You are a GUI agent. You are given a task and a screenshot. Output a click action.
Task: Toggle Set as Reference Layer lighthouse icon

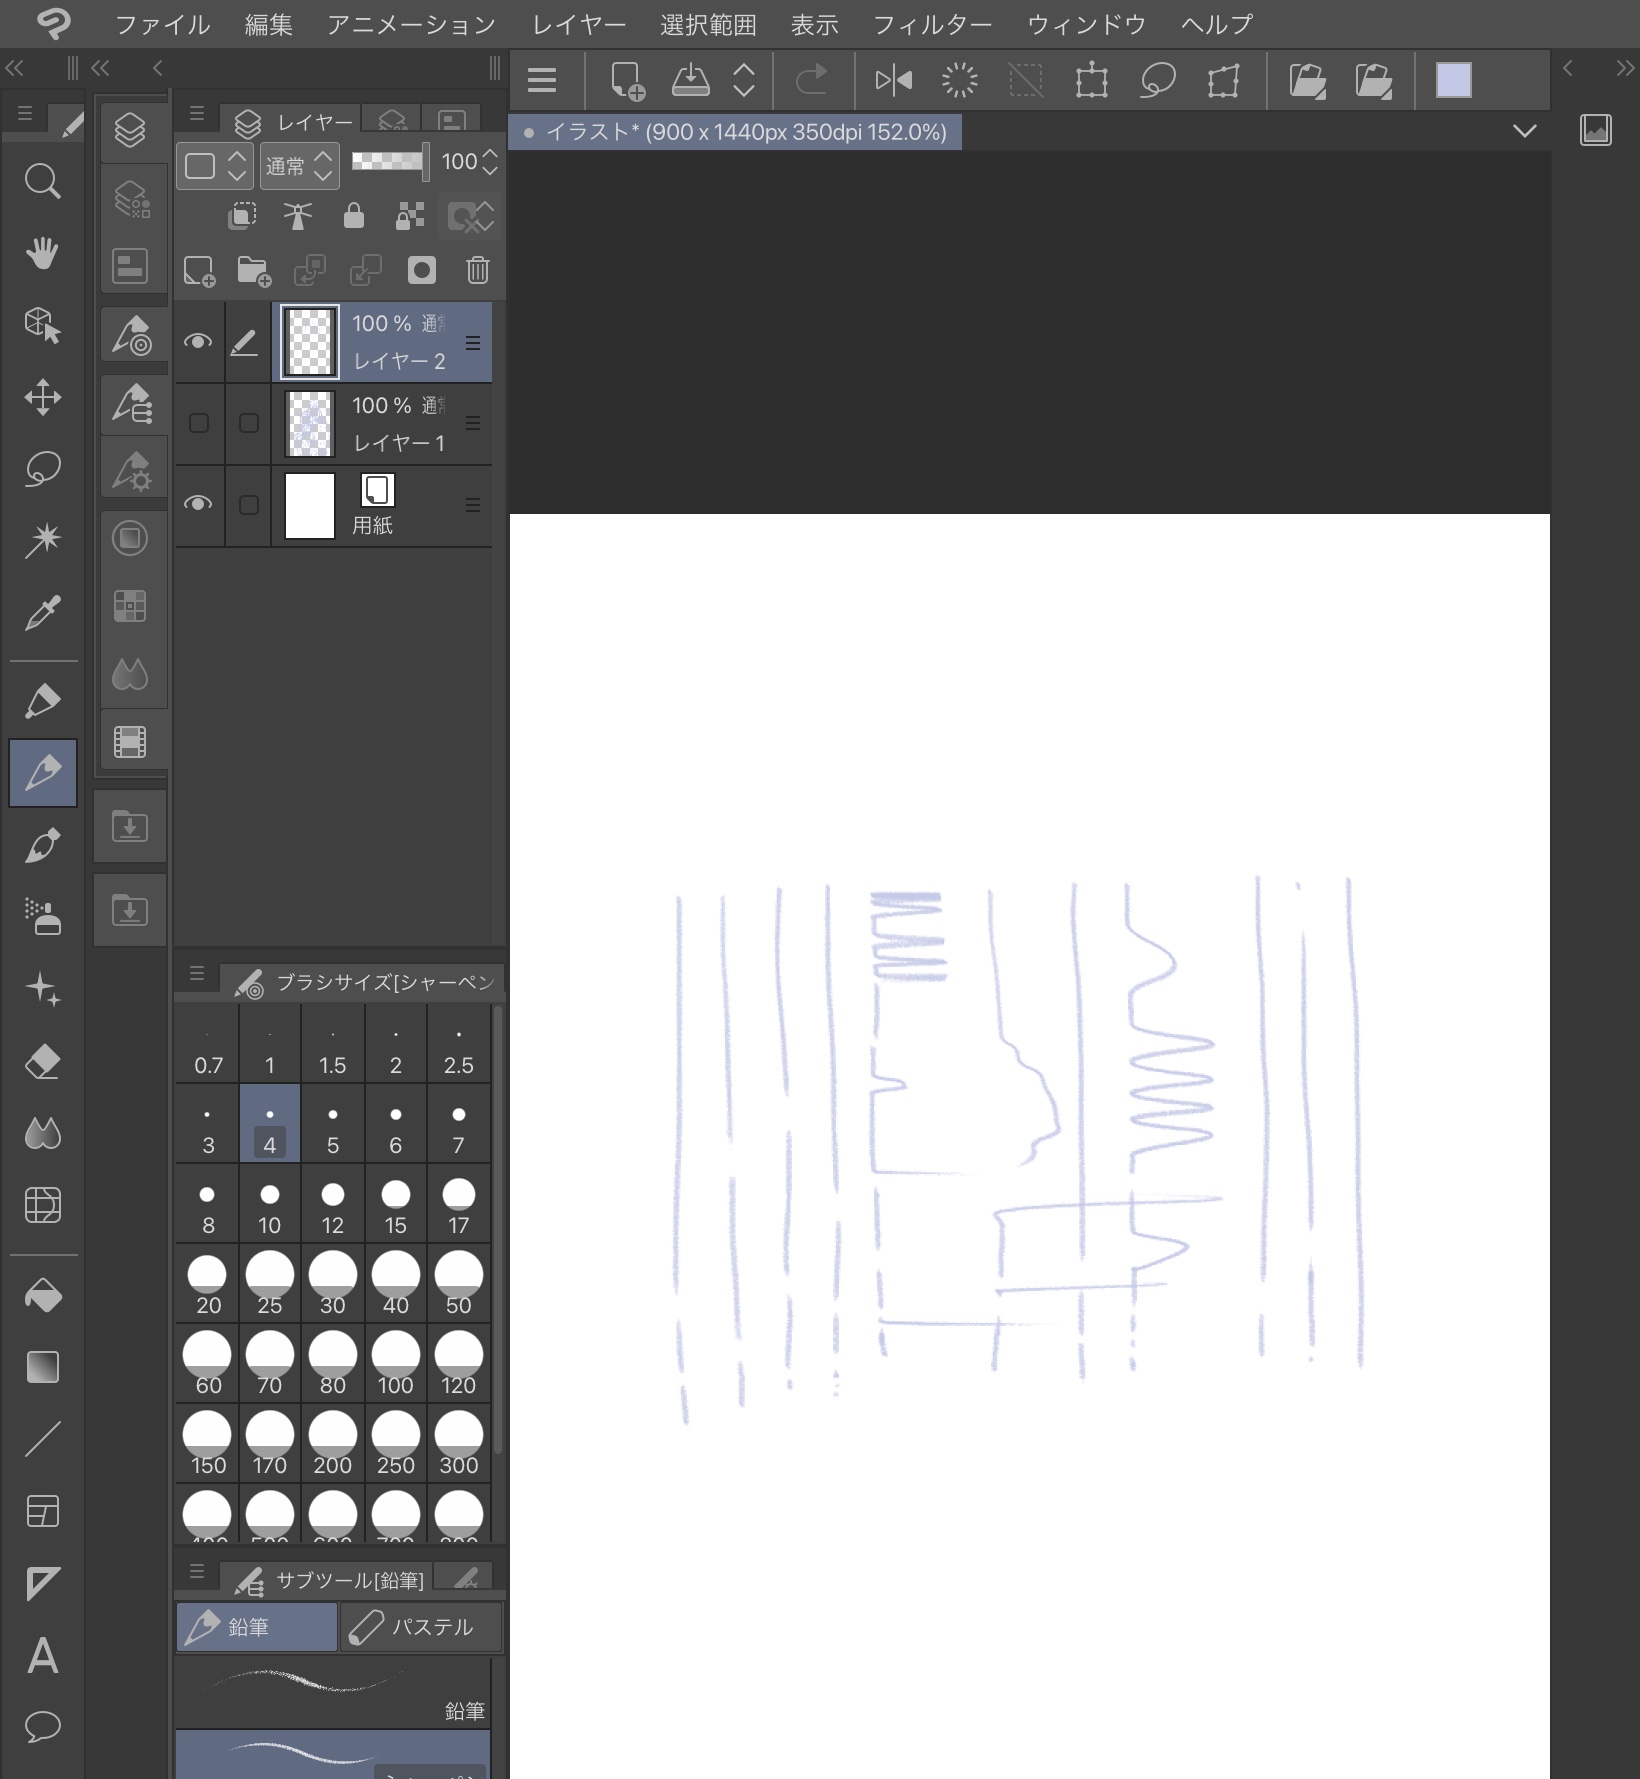click(x=297, y=216)
